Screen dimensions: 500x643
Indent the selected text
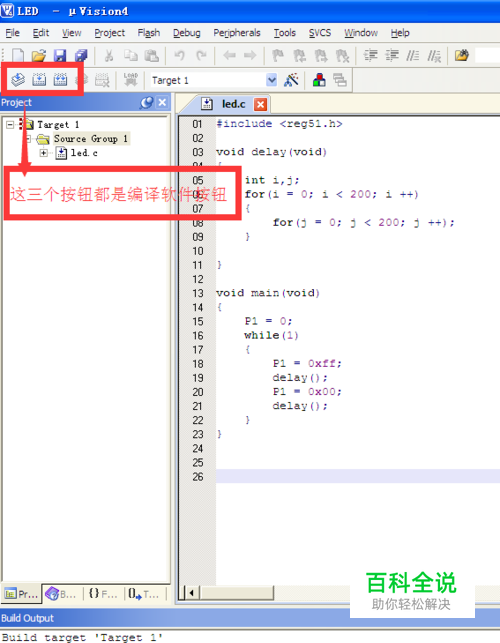click(370, 55)
